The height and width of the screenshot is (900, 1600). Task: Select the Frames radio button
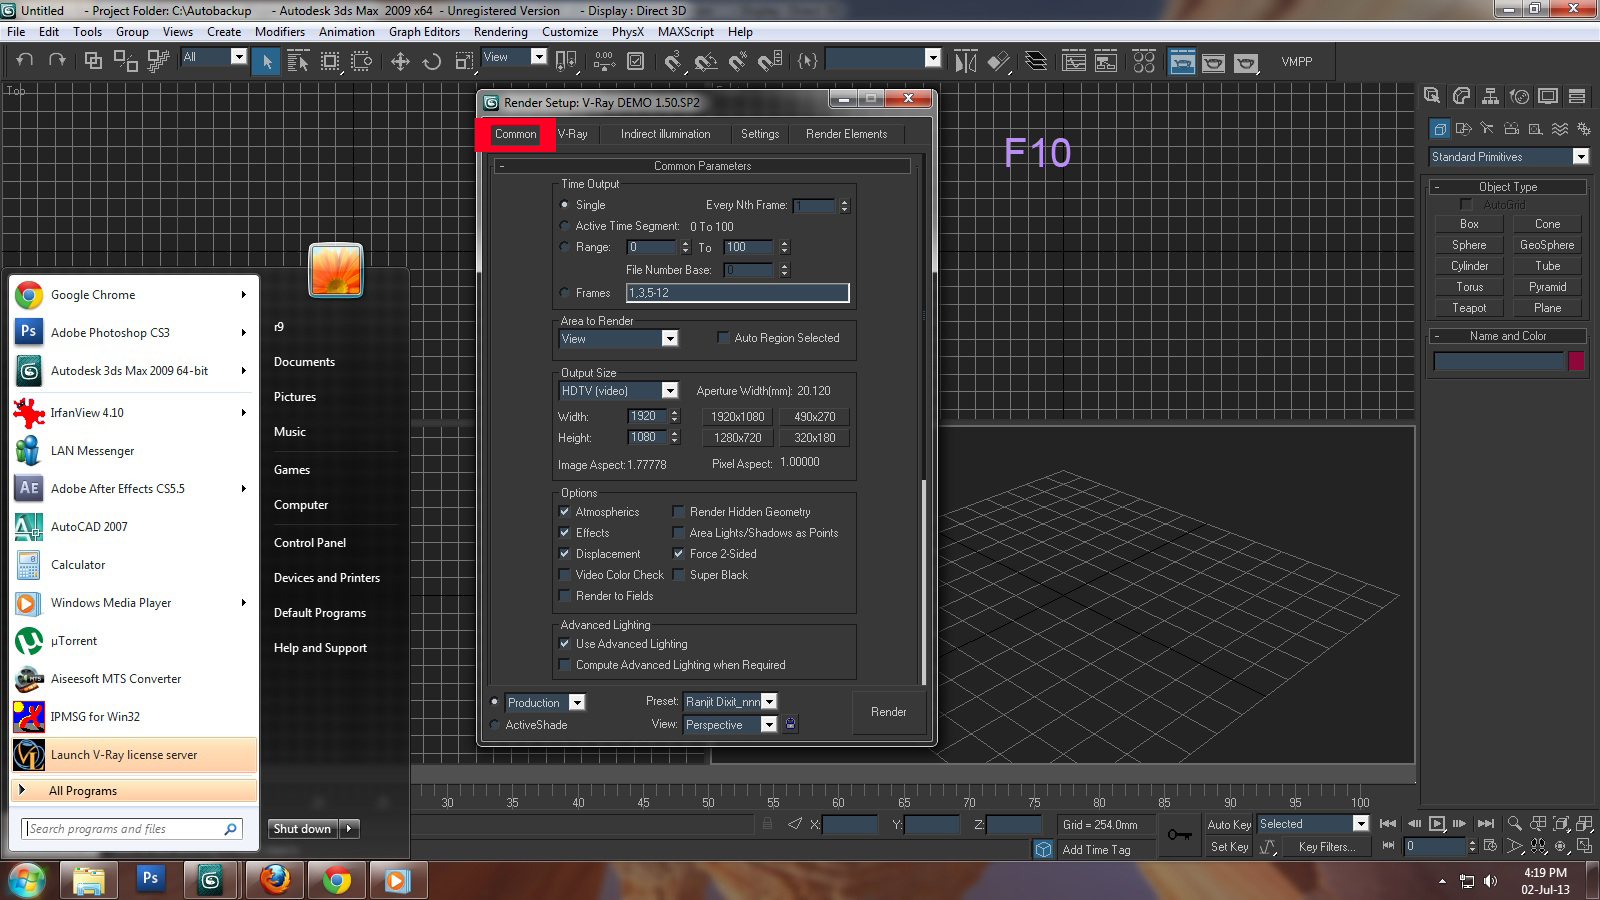(565, 293)
